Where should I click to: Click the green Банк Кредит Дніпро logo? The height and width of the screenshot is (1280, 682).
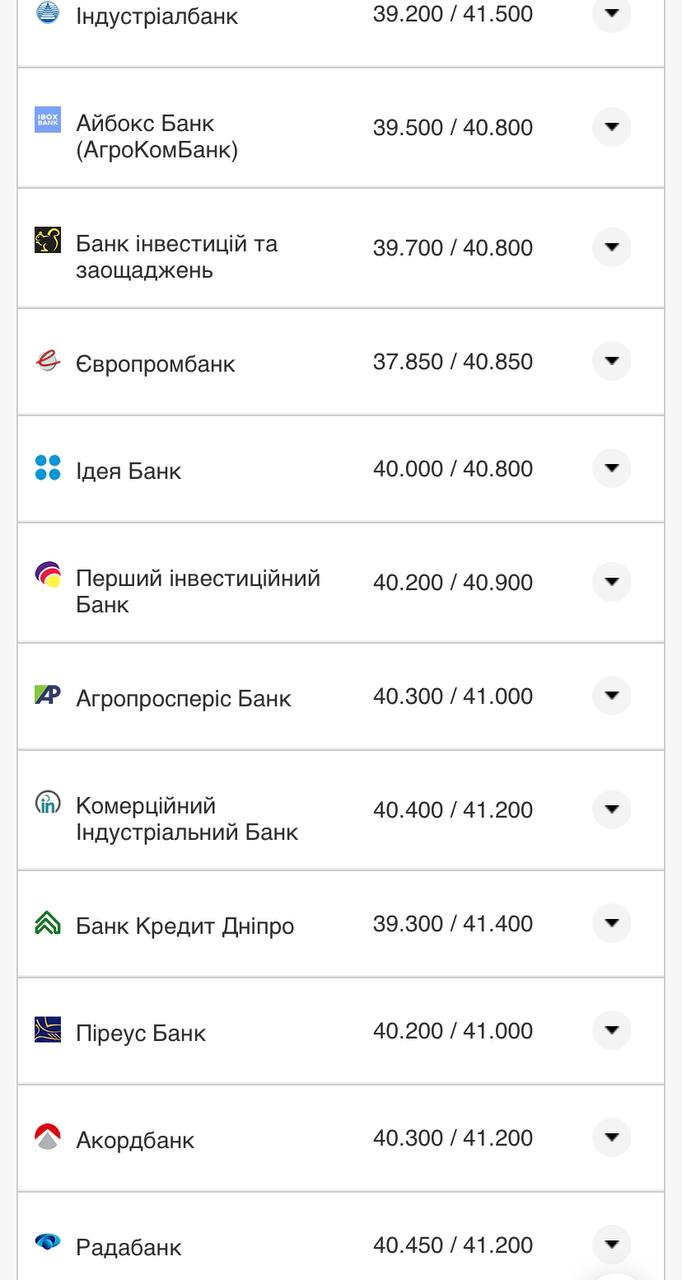point(45,924)
